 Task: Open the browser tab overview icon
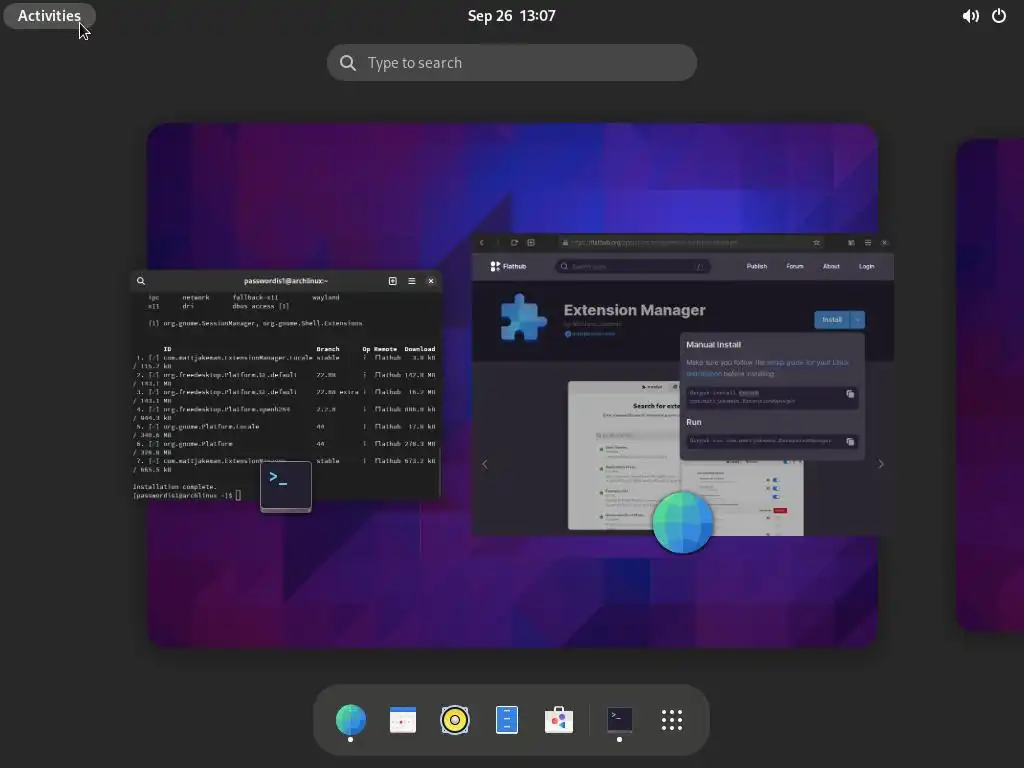[x=851, y=242]
